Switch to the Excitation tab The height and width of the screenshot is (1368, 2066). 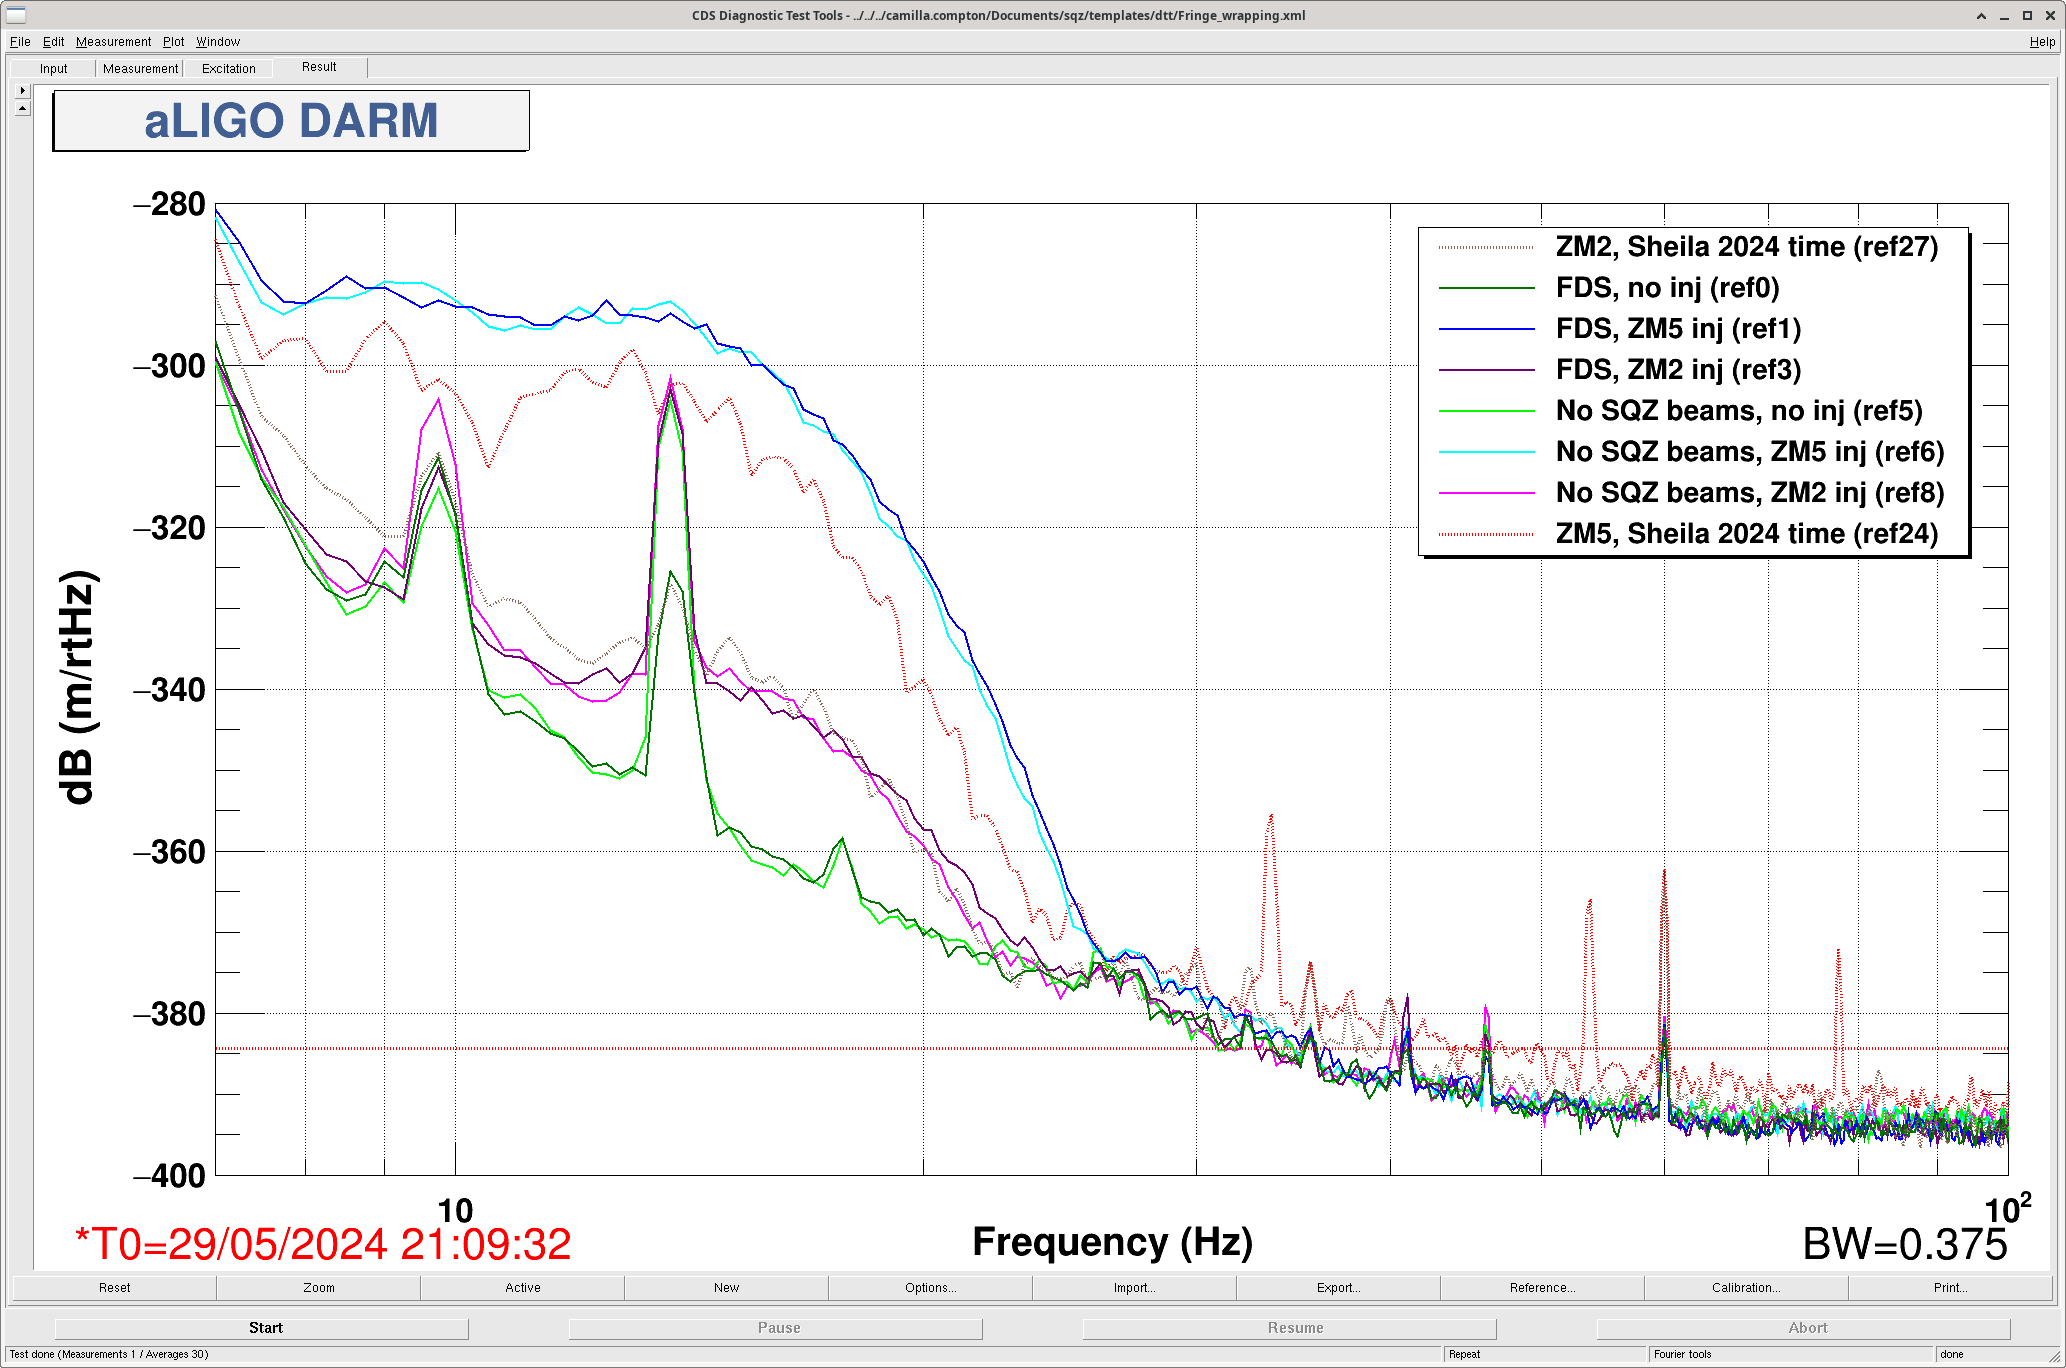(x=228, y=69)
